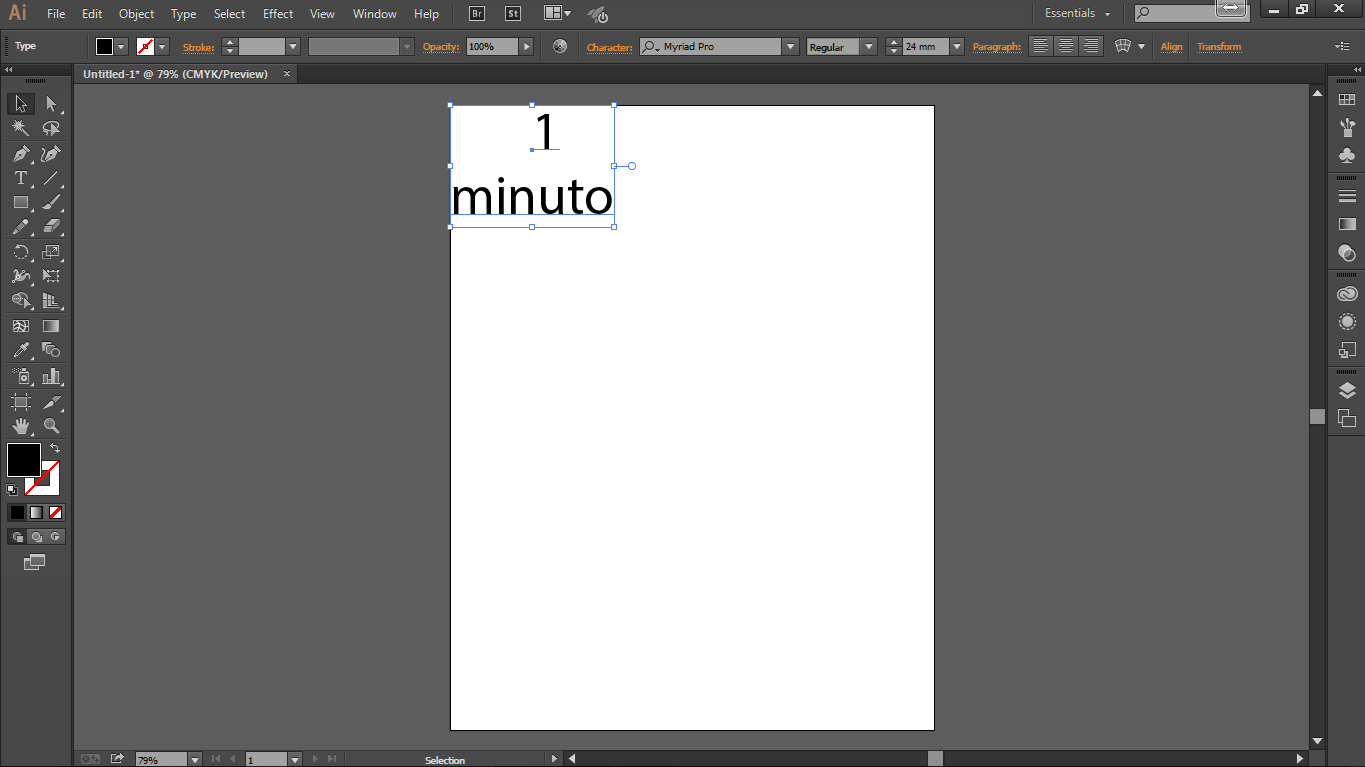Image resolution: width=1365 pixels, height=767 pixels.
Task: Open zoom level dropdown at bottom
Action: tap(195, 760)
